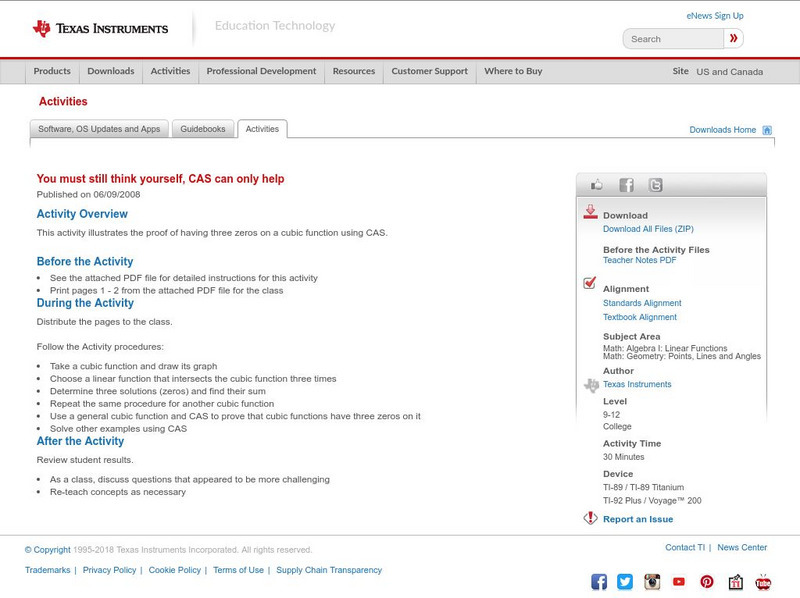Open the Activities navigation menu

click(170, 71)
